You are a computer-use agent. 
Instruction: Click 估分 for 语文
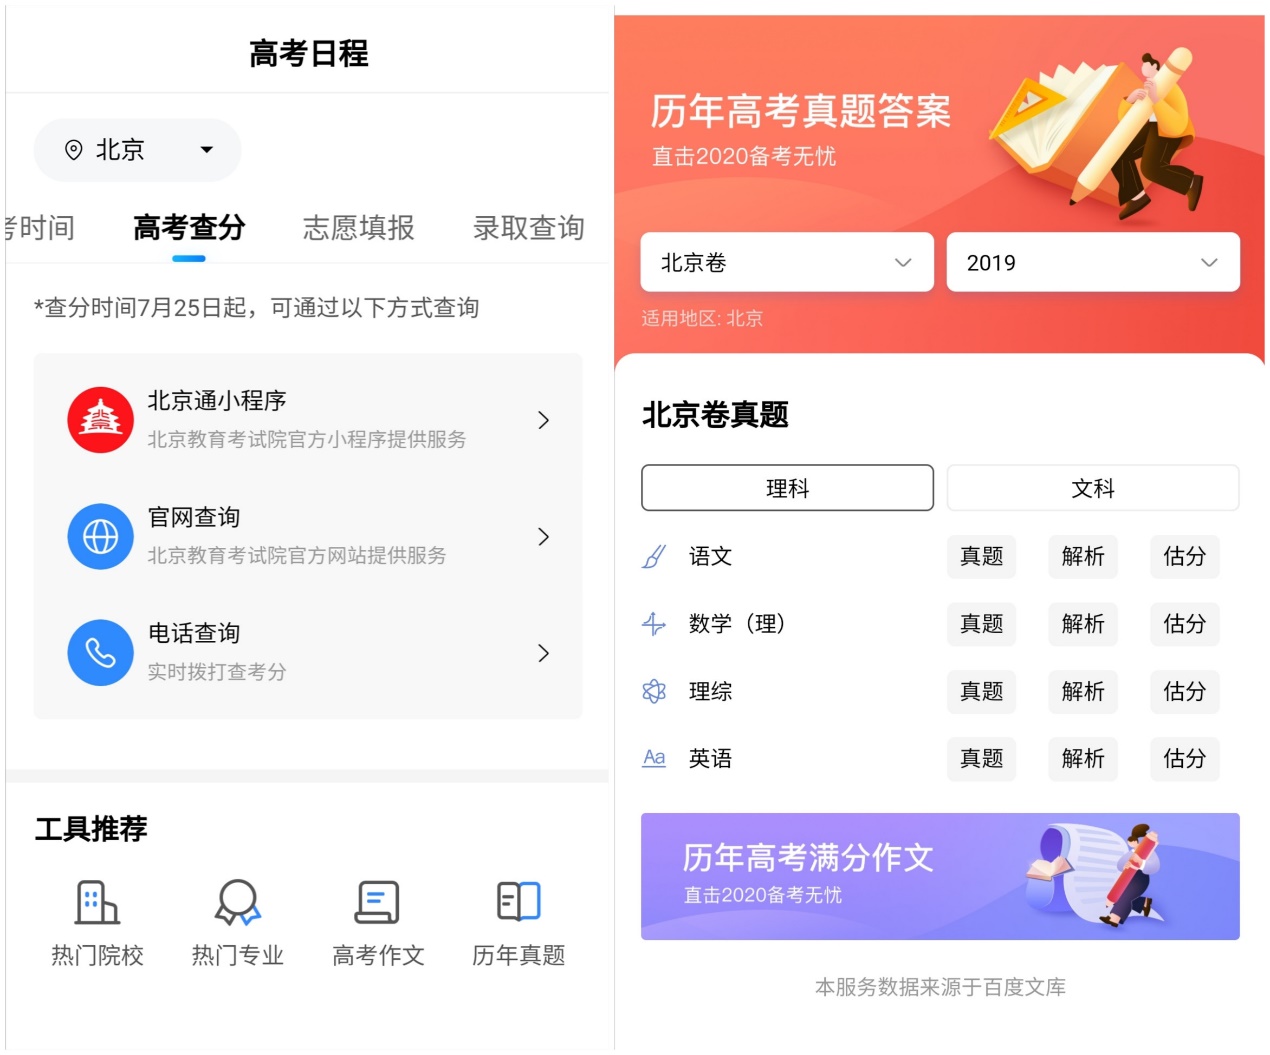[1184, 557]
